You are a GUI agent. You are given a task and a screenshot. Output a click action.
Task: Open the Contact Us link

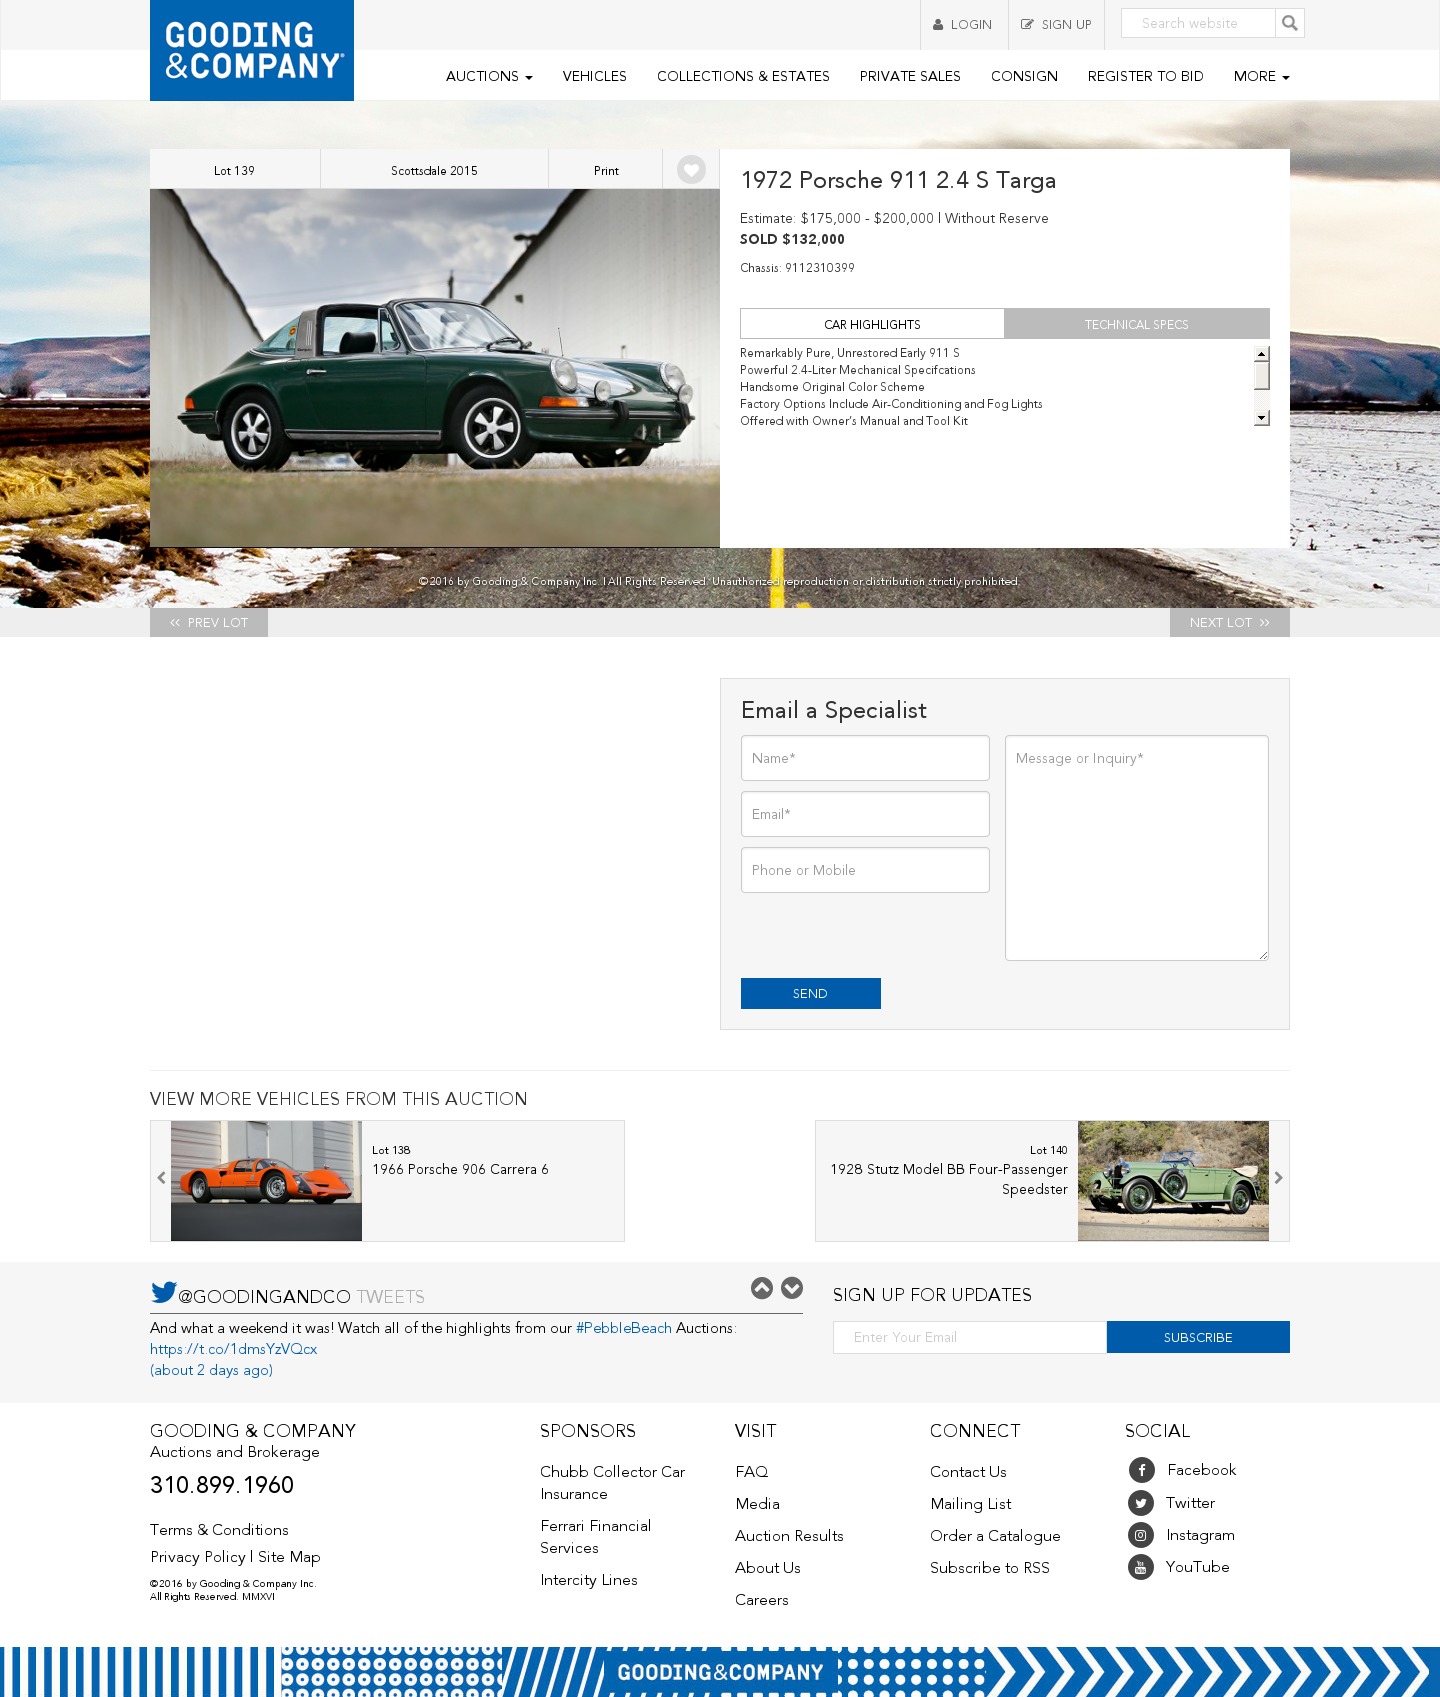point(968,1472)
